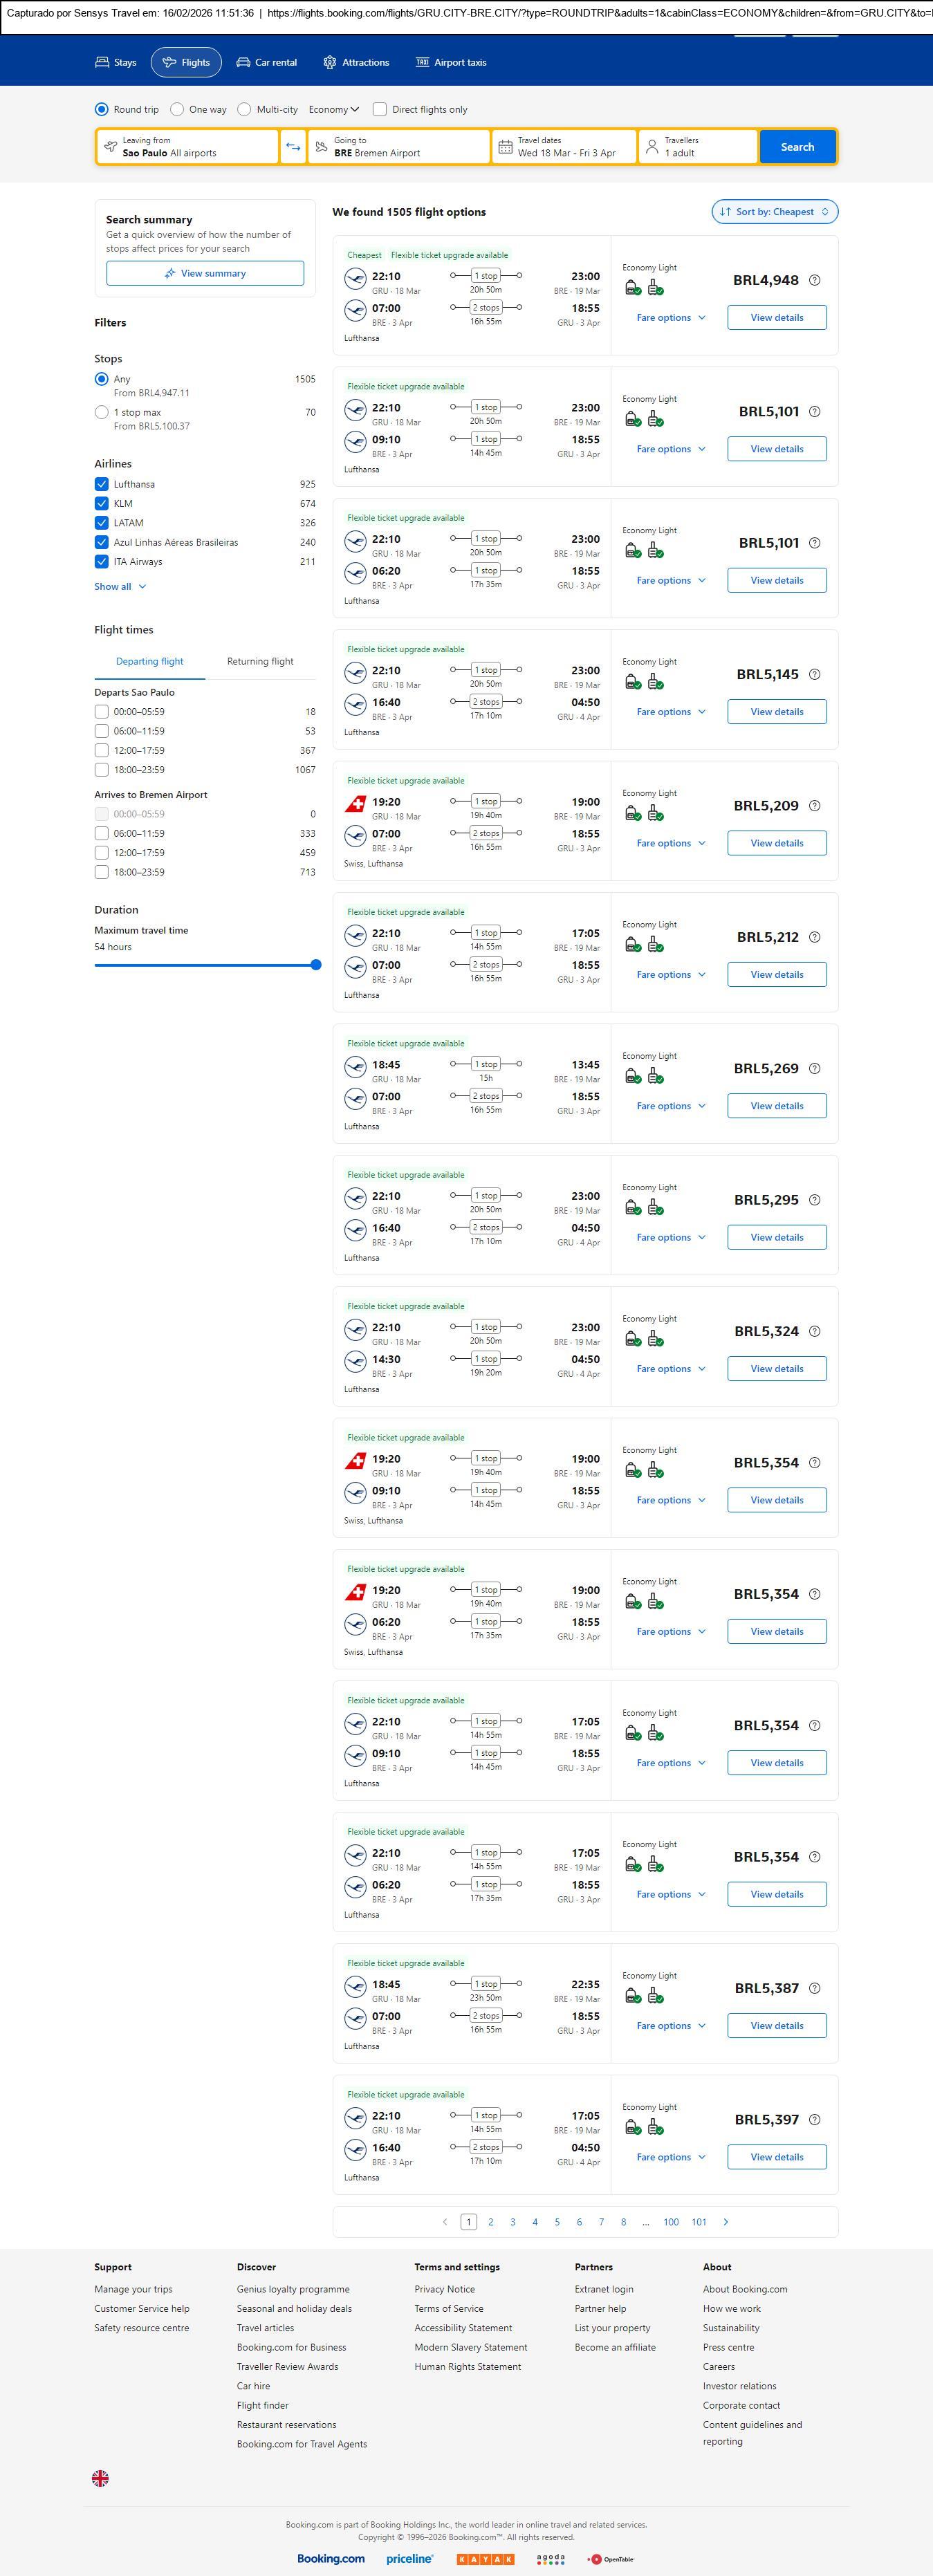Go to next results page arrow
The width and height of the screenshot is (933, 2576).
coord(725,2221)
